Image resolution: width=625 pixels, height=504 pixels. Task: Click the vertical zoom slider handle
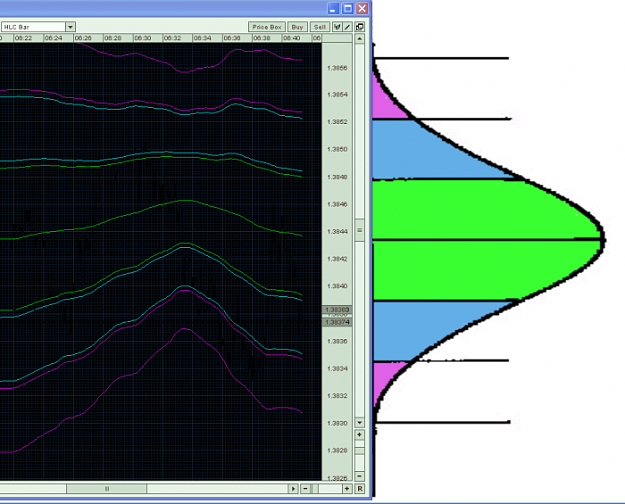tap(360, 451)
